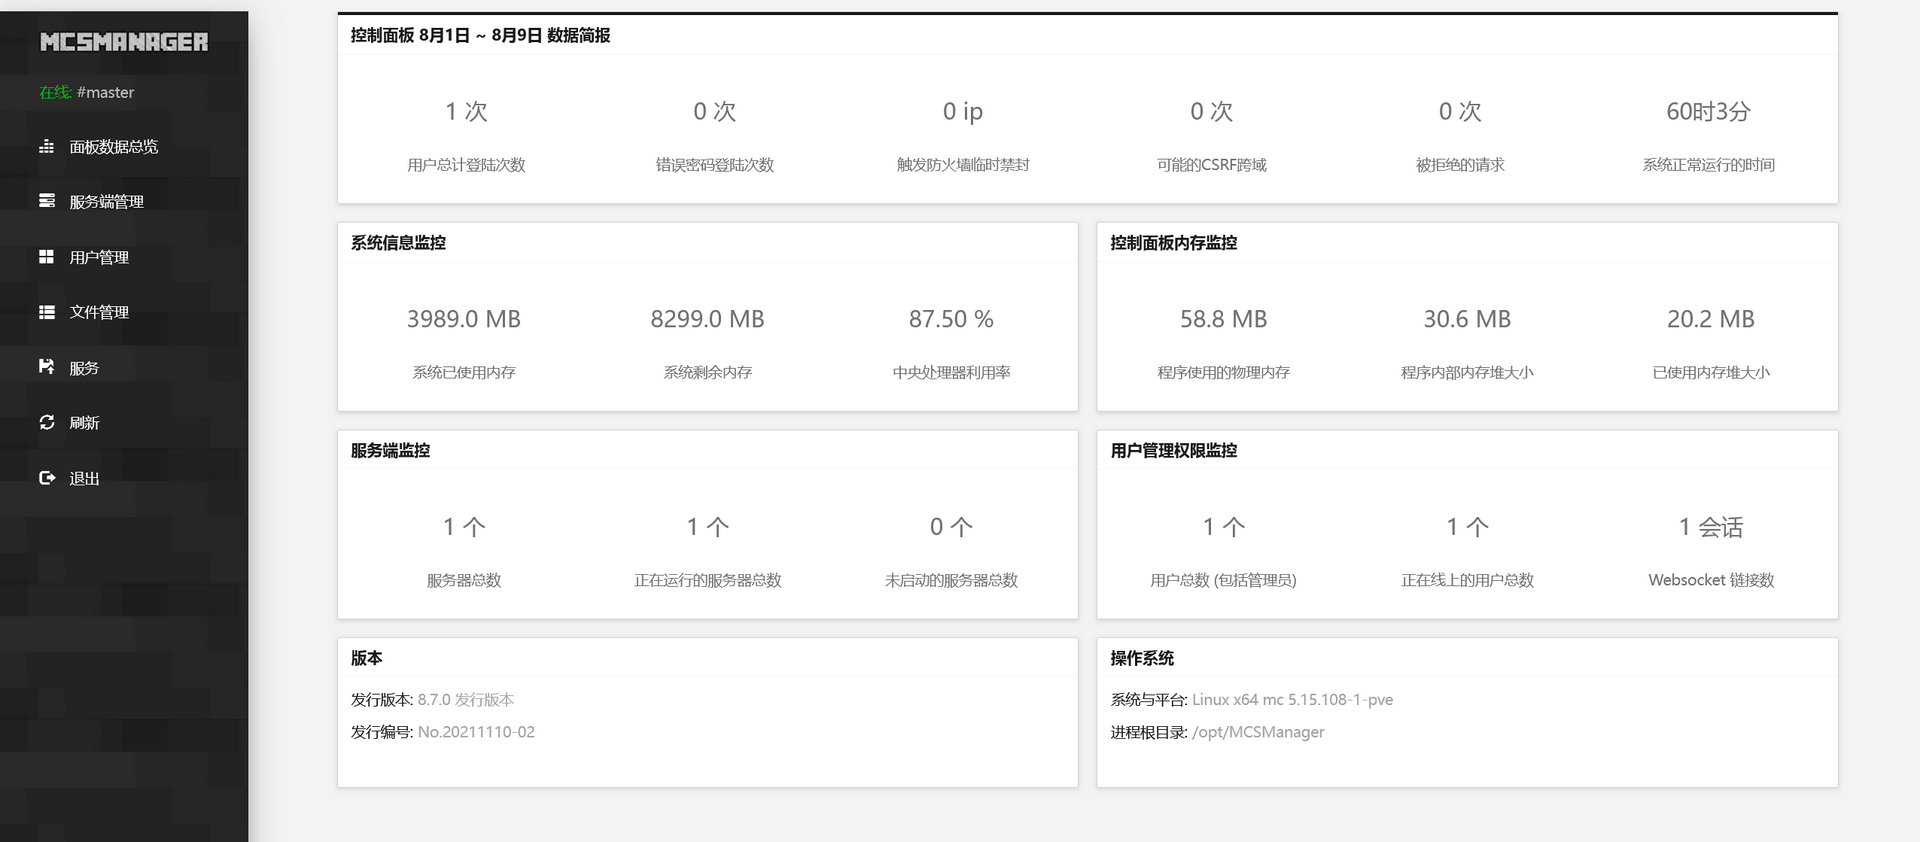Click the uptime value 60时3分
1920x842 pixels.
tap(1708, 111)
